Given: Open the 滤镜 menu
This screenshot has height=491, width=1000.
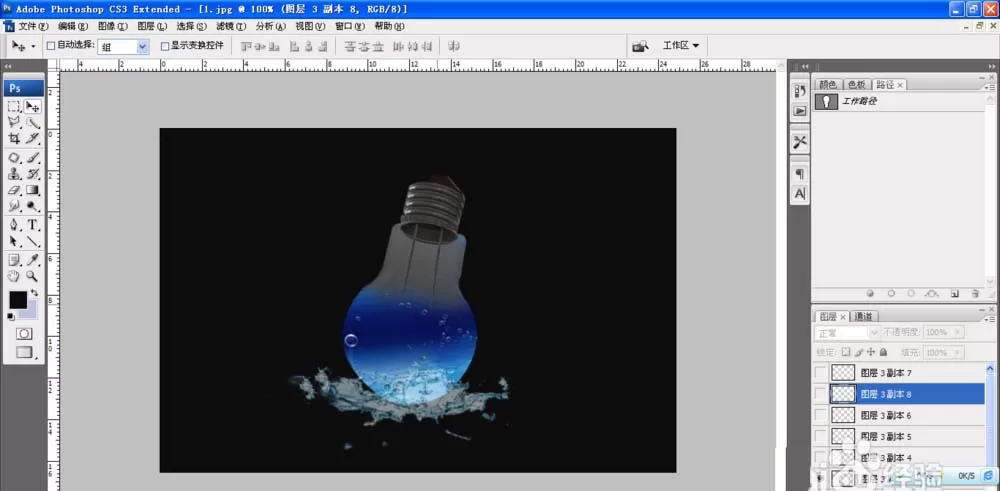Looking at the screenshot, I should coord(231,26).
